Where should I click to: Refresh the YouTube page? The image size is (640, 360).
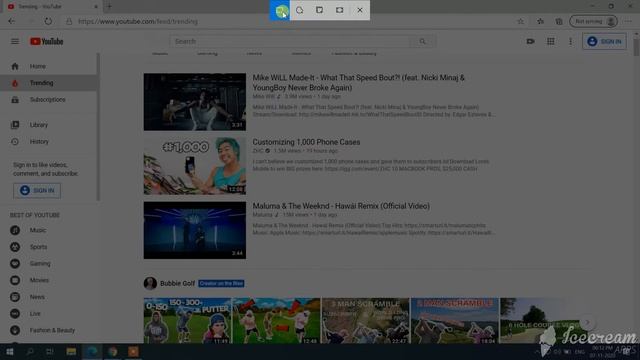48,21
